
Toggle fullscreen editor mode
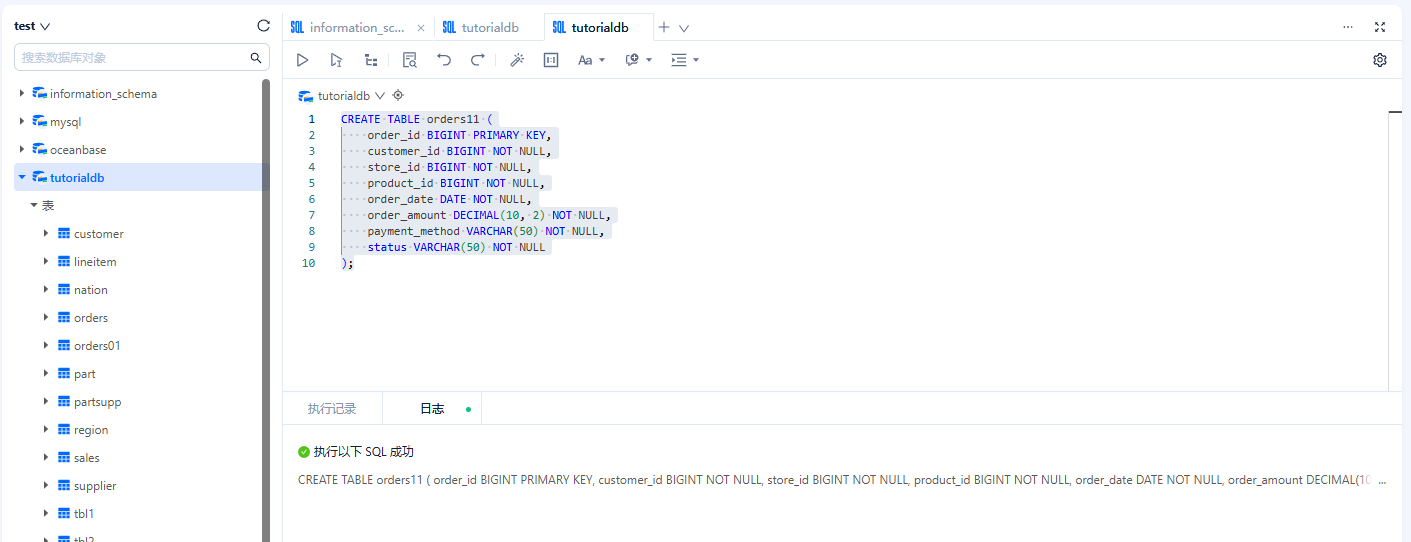(x=1381, y=27)
